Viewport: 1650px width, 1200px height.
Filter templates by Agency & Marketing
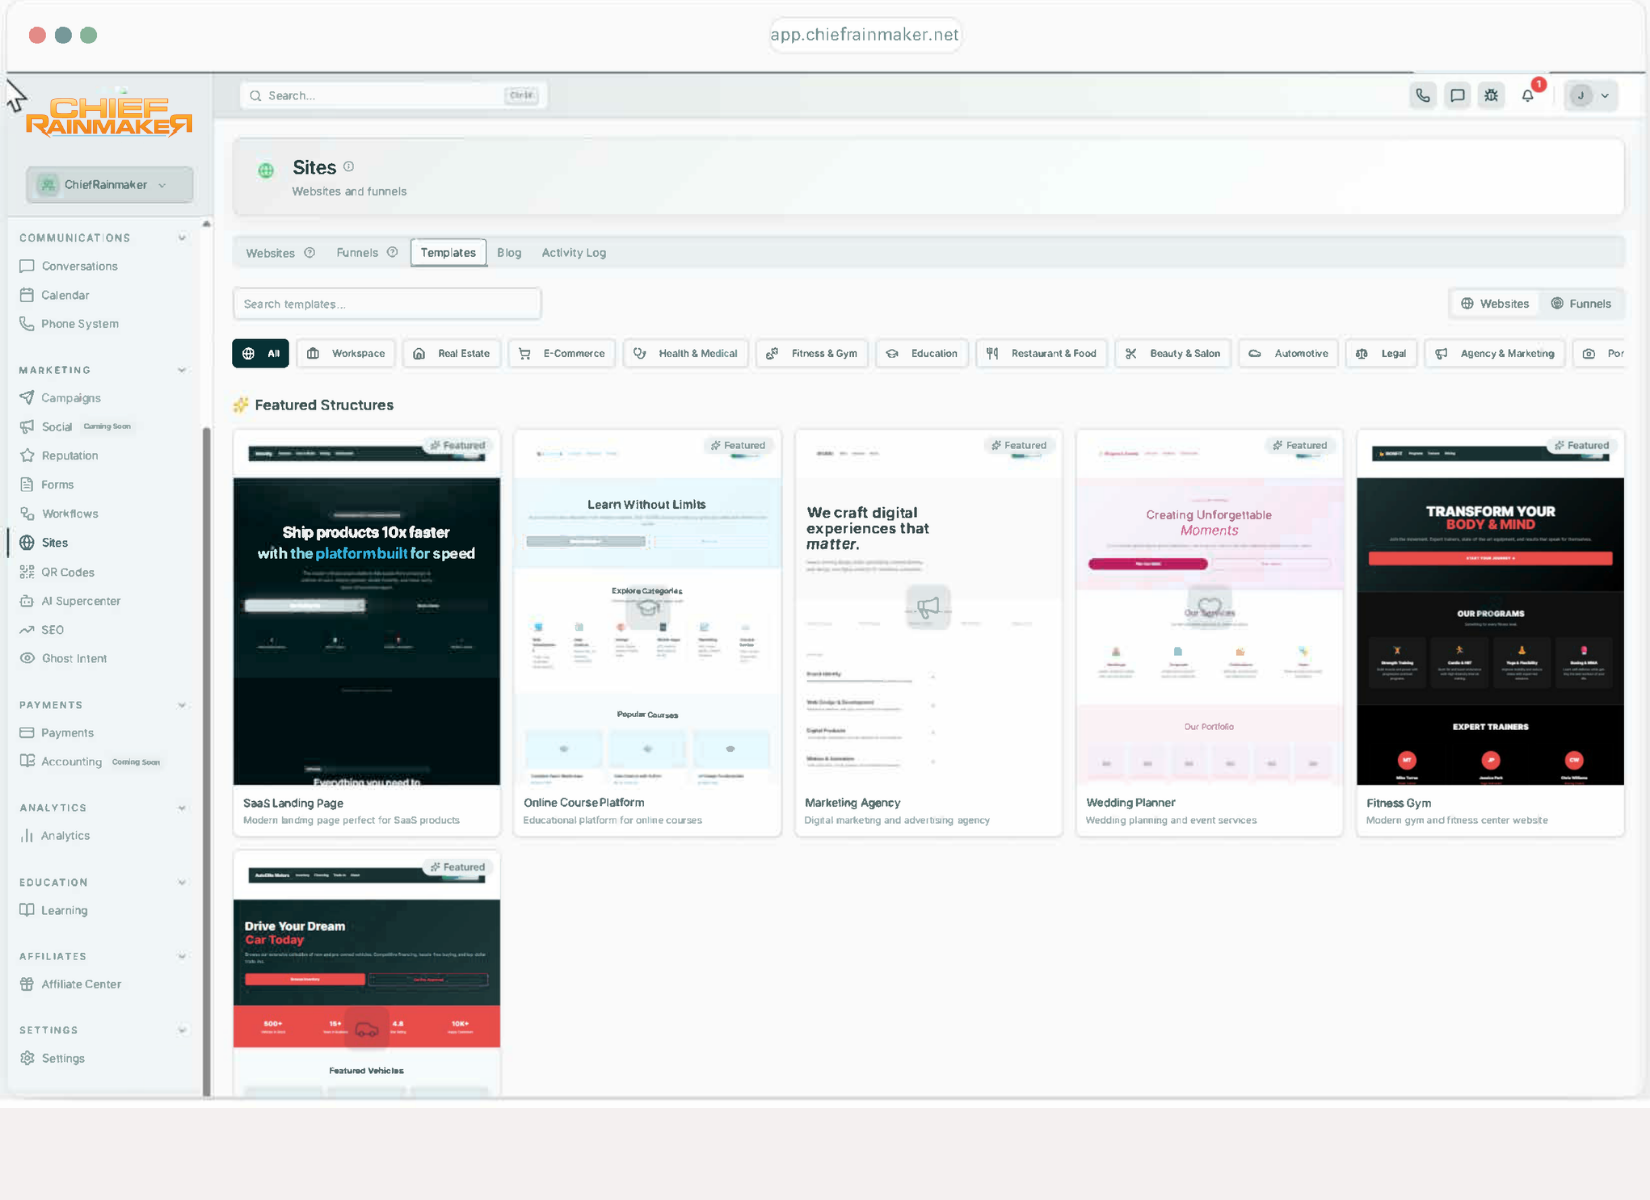click(x=1495, y=354)
